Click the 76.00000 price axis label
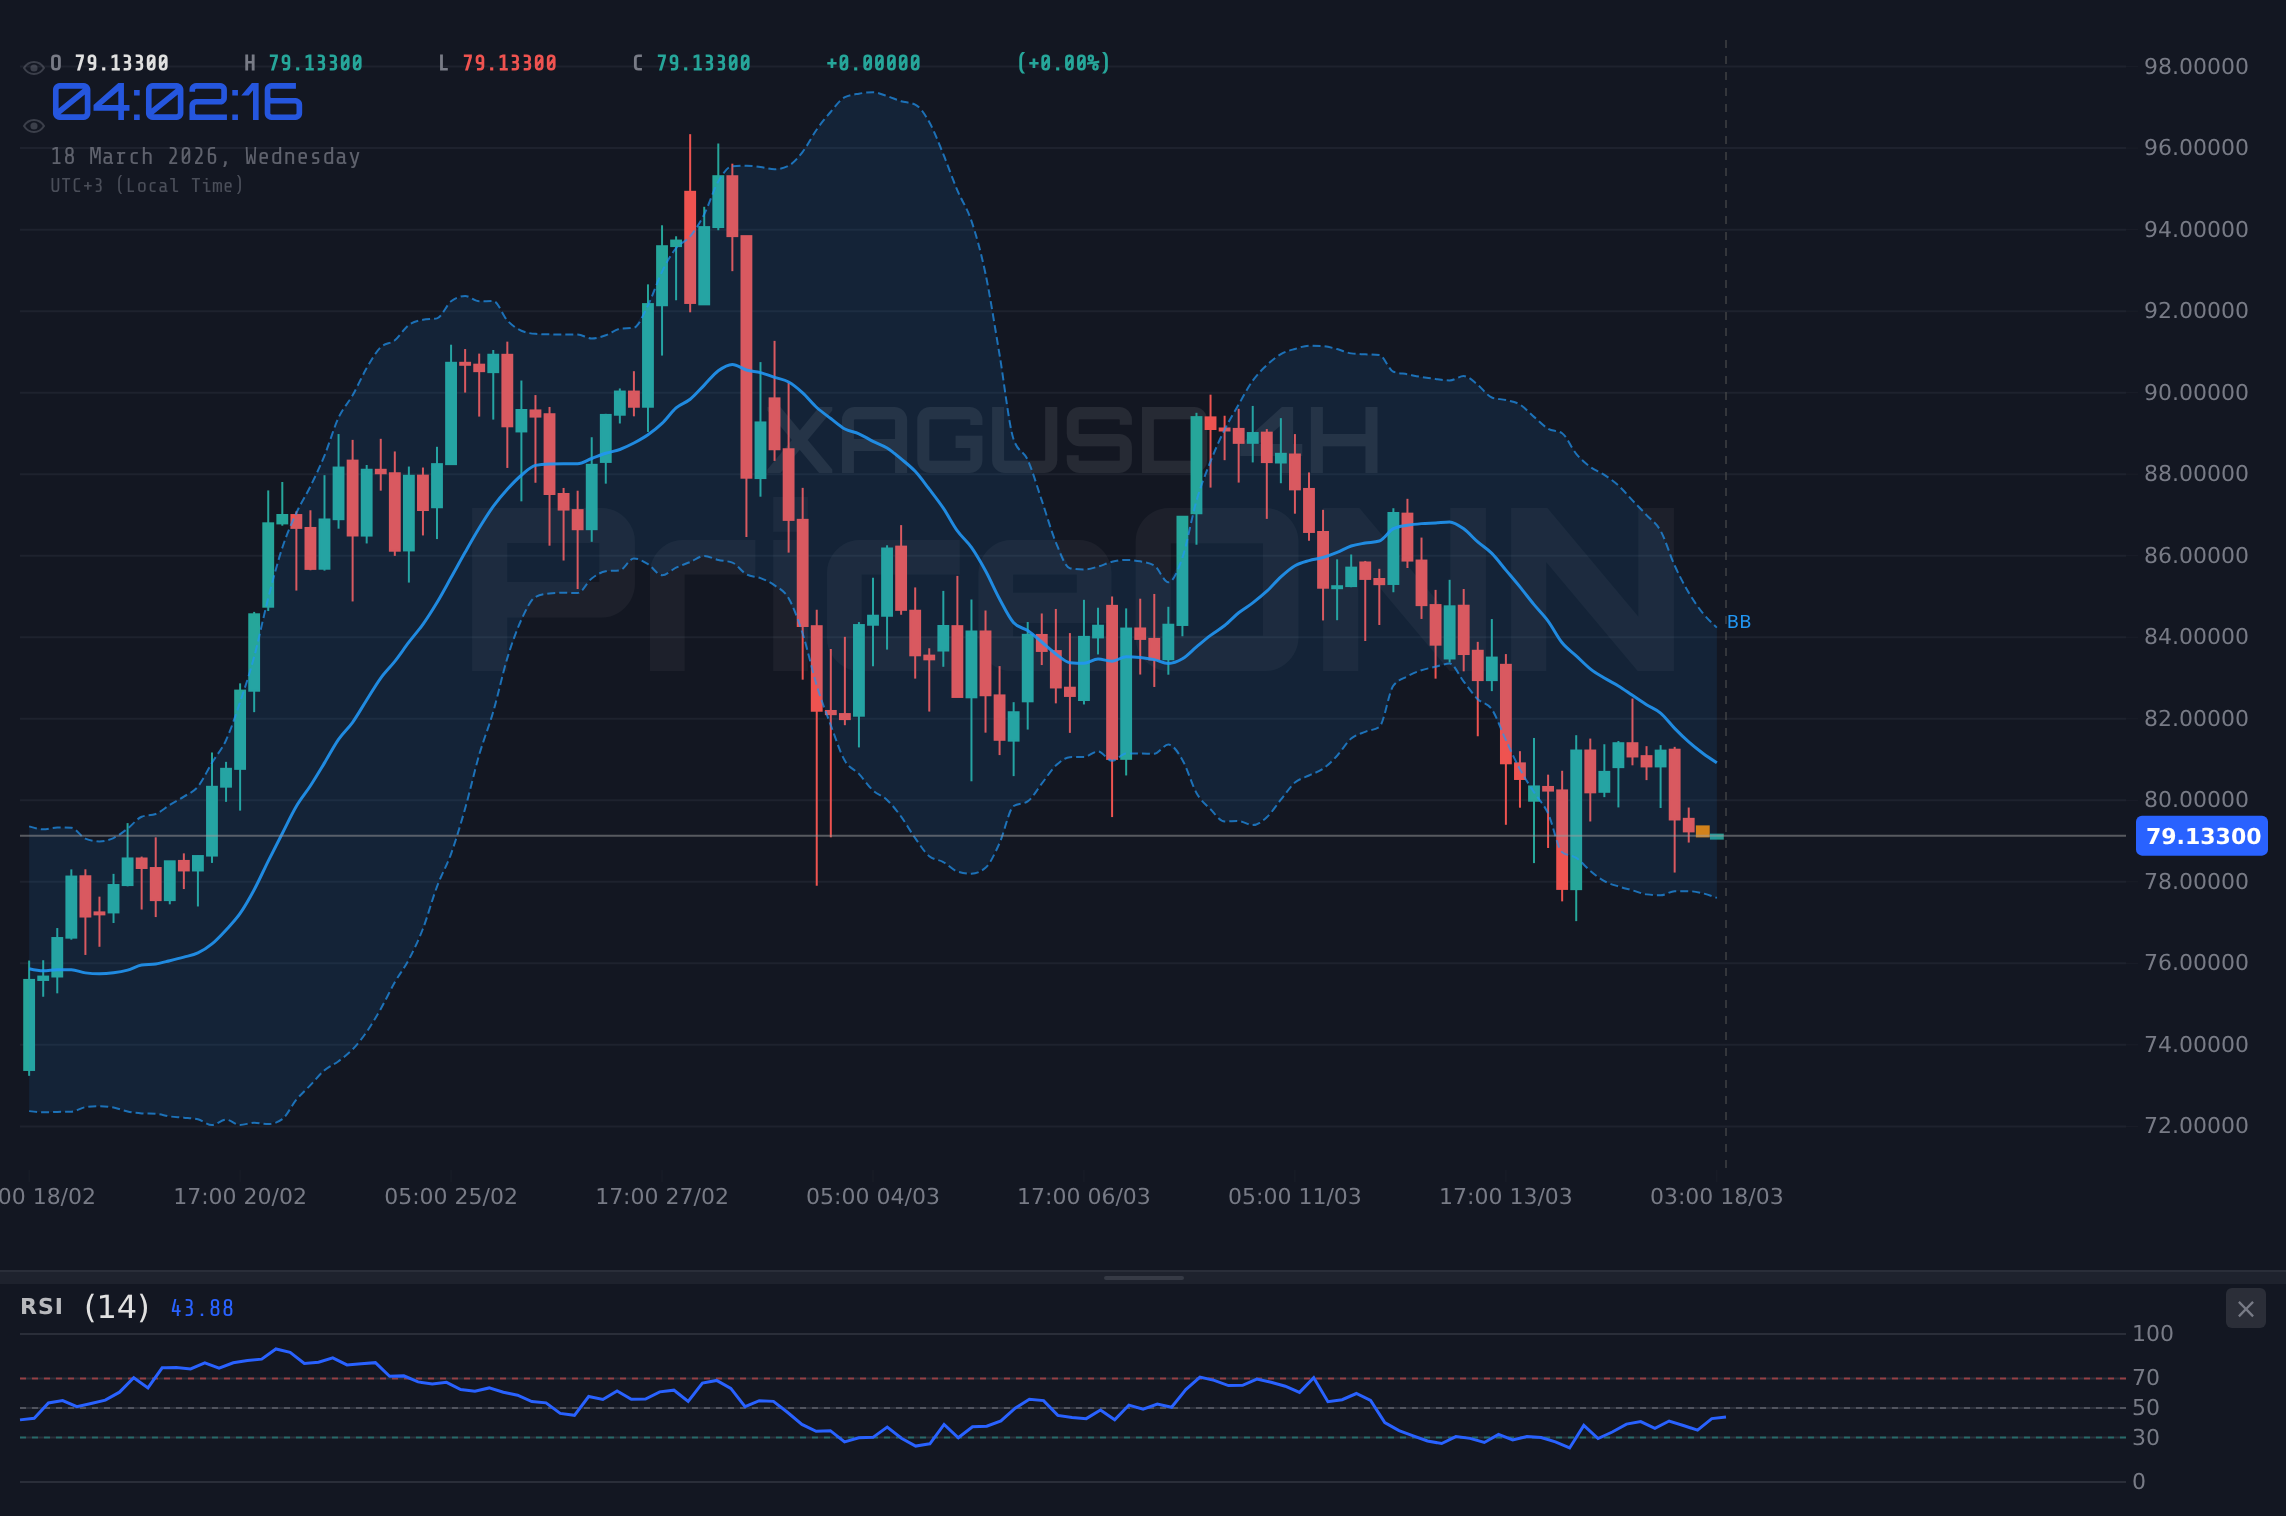Image resolution: width=2286 pixels, height=1516 pixels. pos(2196,963)
